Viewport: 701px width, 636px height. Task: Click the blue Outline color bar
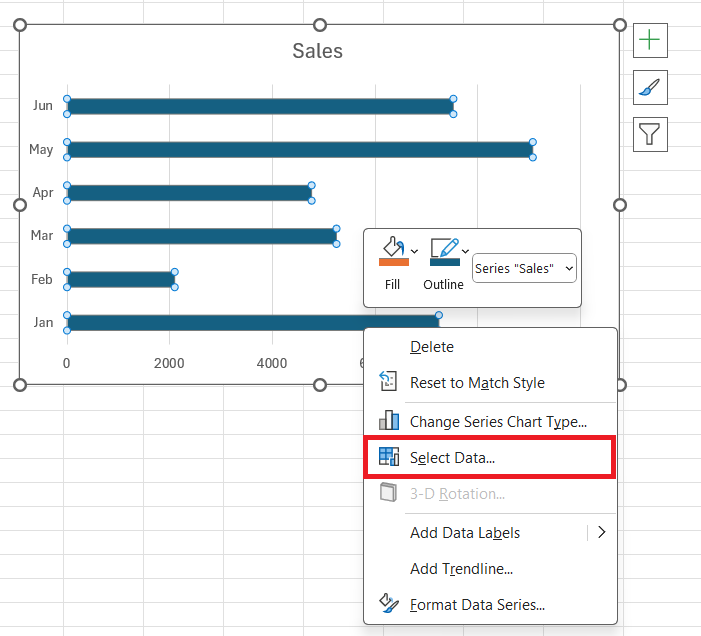[445, 262]
